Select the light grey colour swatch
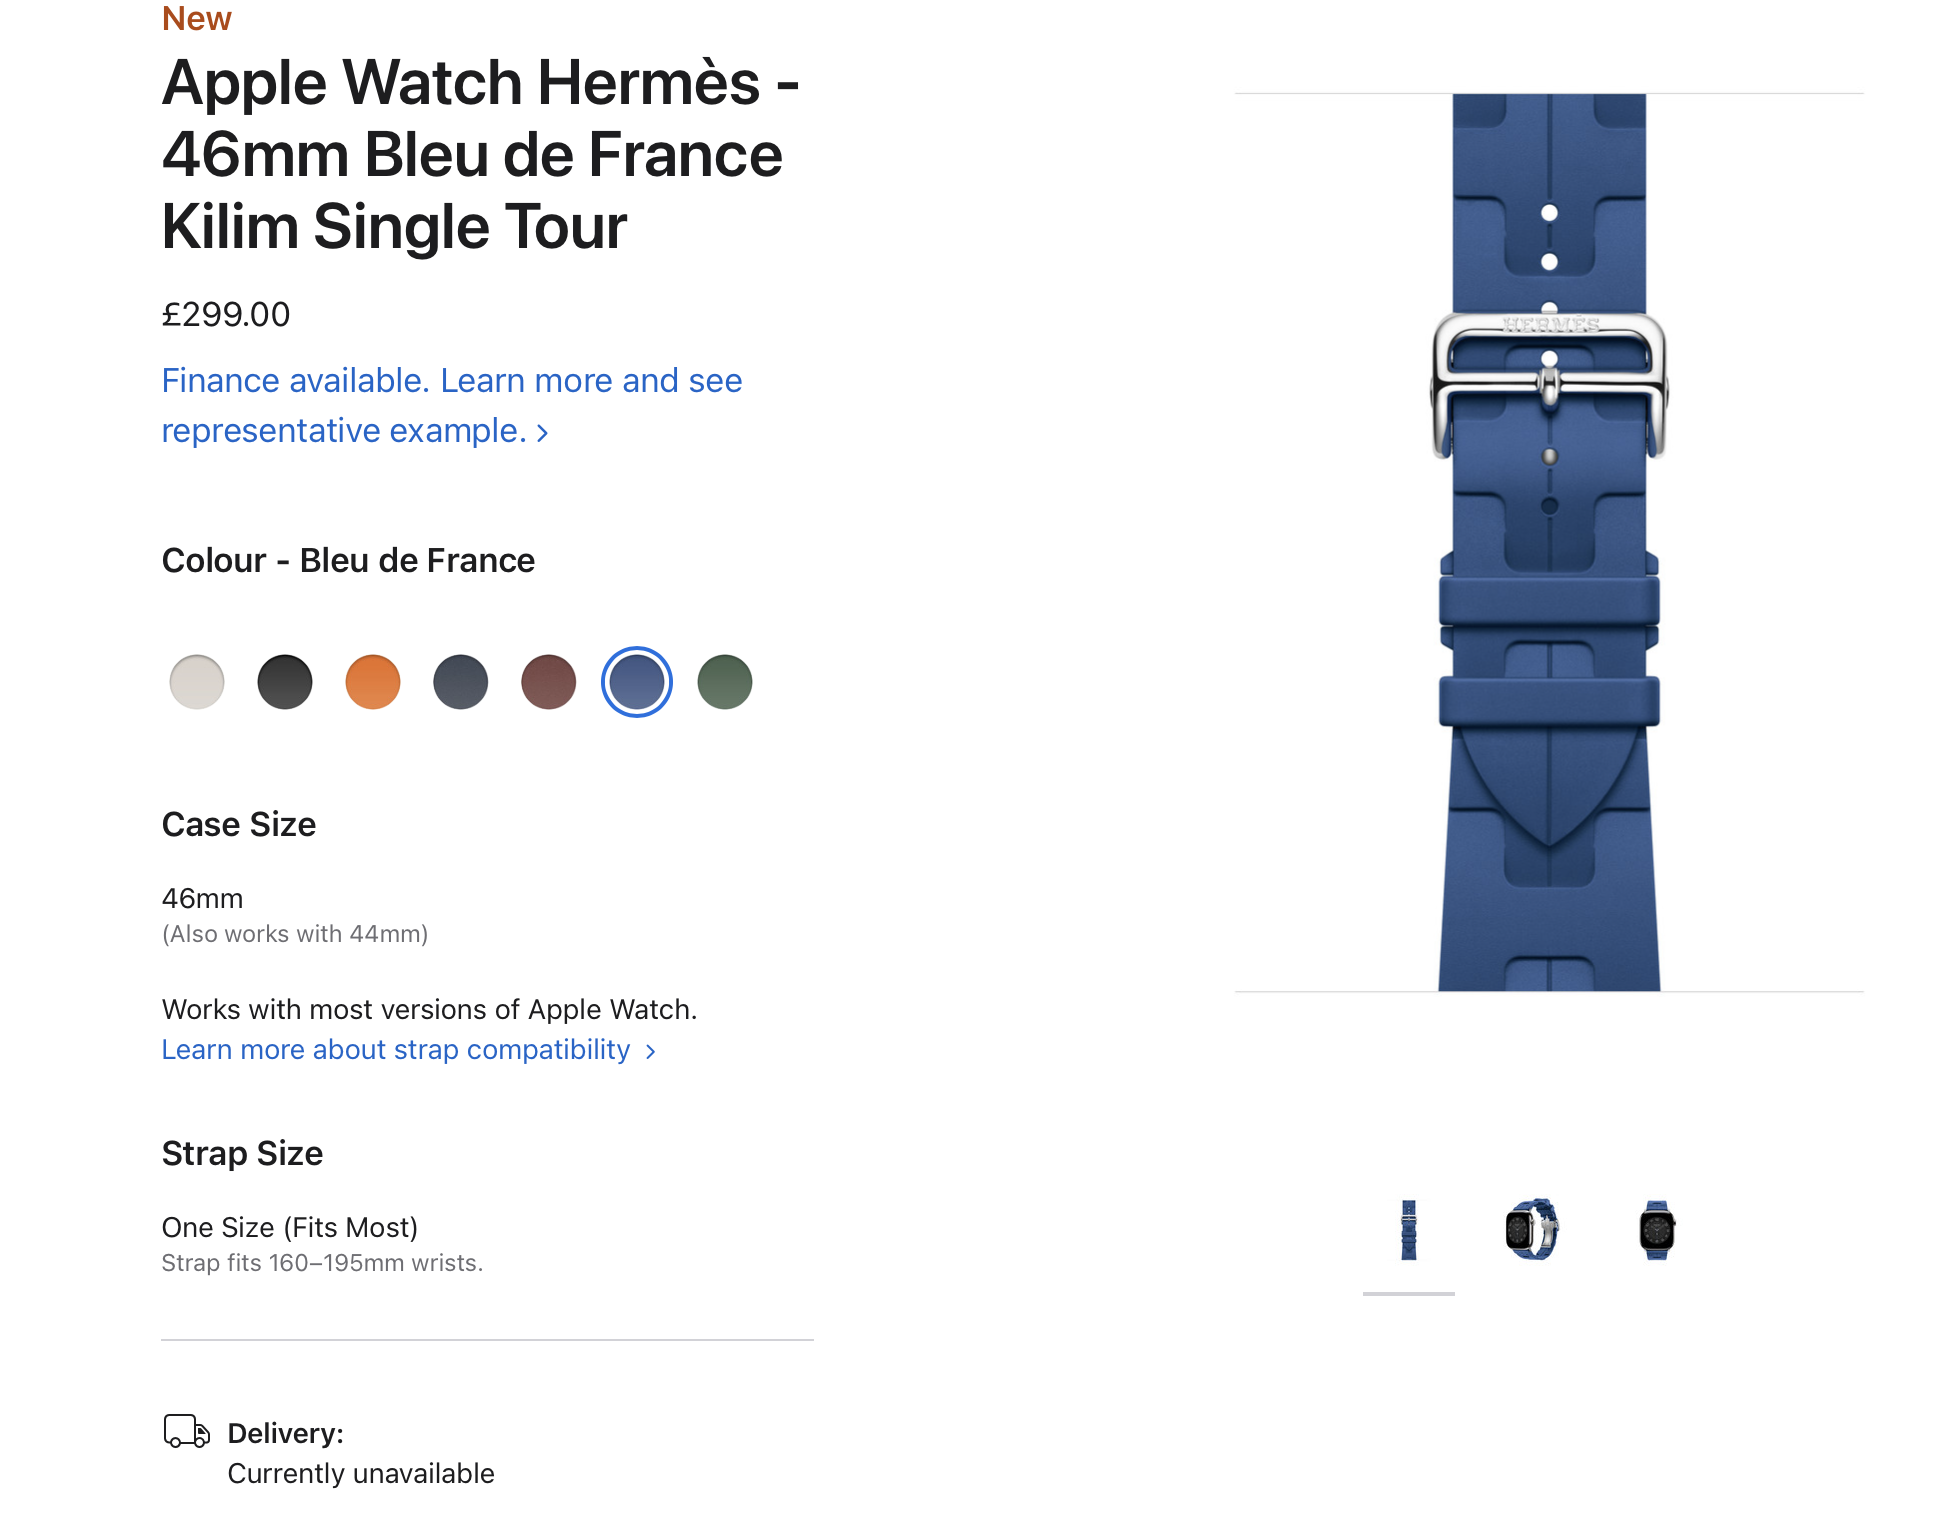The width and height of the screenshot is (1960, 1514). (x=197, y=682)
